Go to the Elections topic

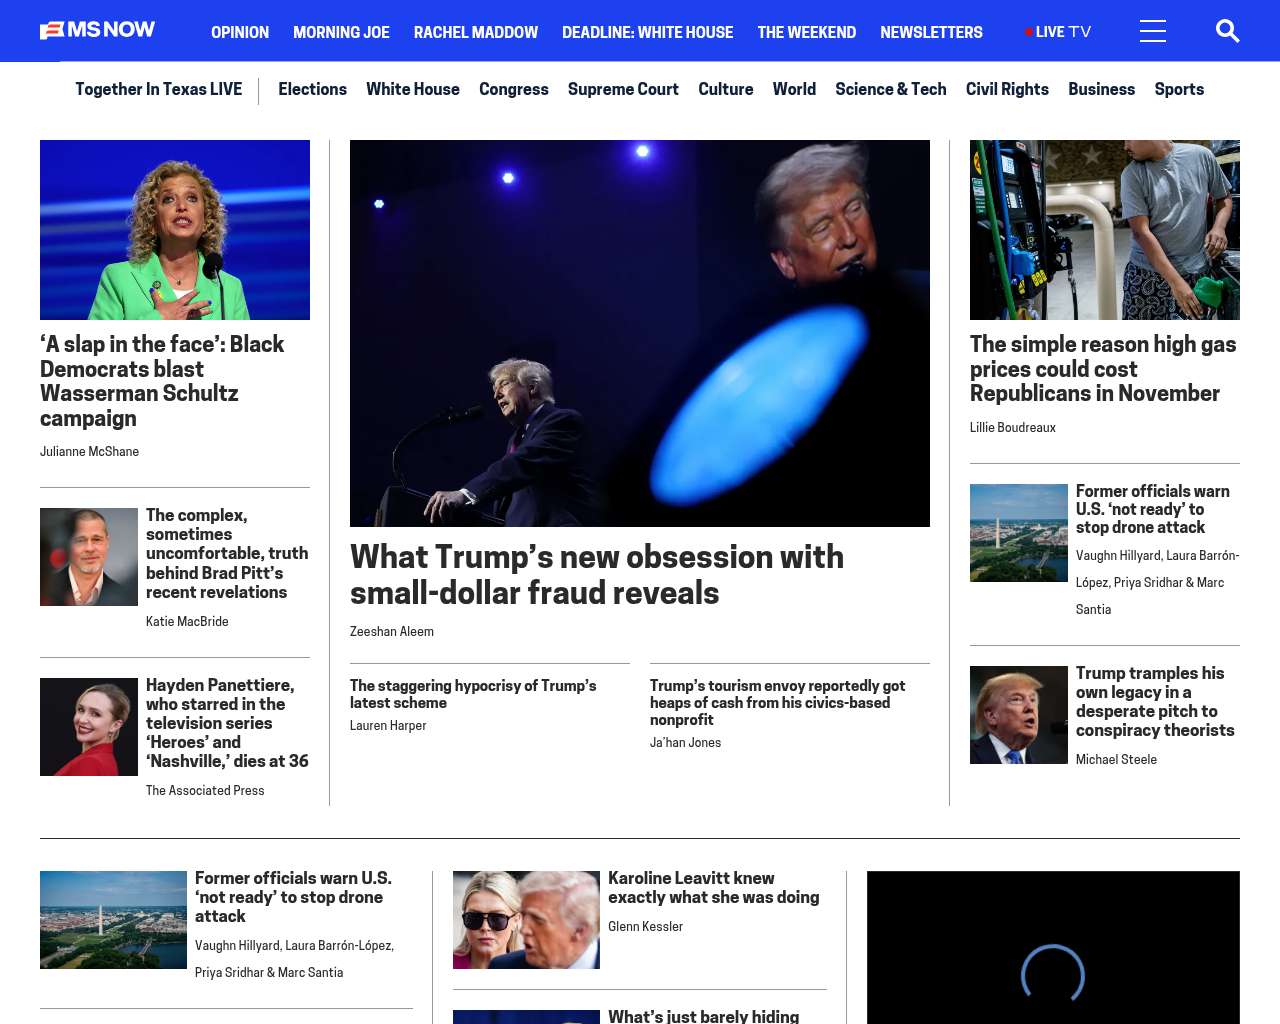click(312, 89)
